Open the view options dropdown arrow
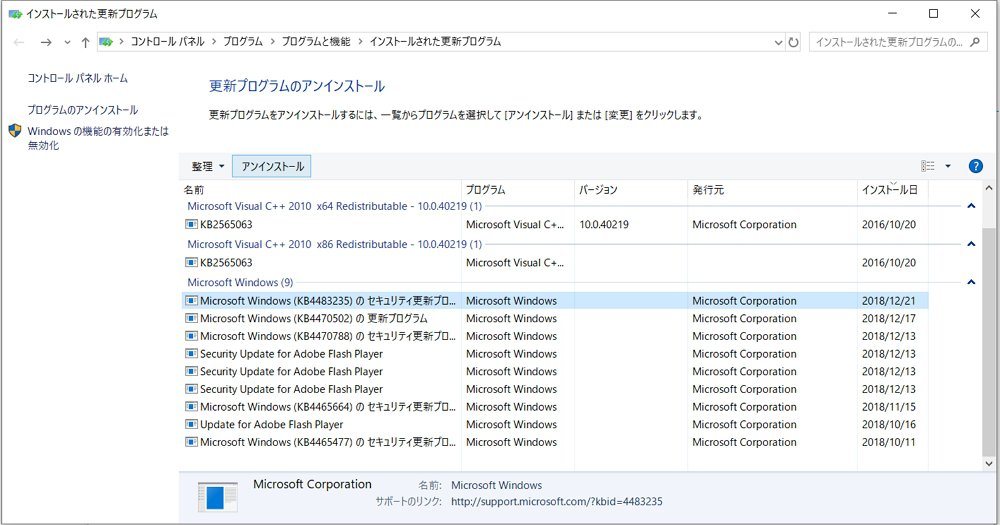This screenshot has width=1000, height=525. point(948,166)
